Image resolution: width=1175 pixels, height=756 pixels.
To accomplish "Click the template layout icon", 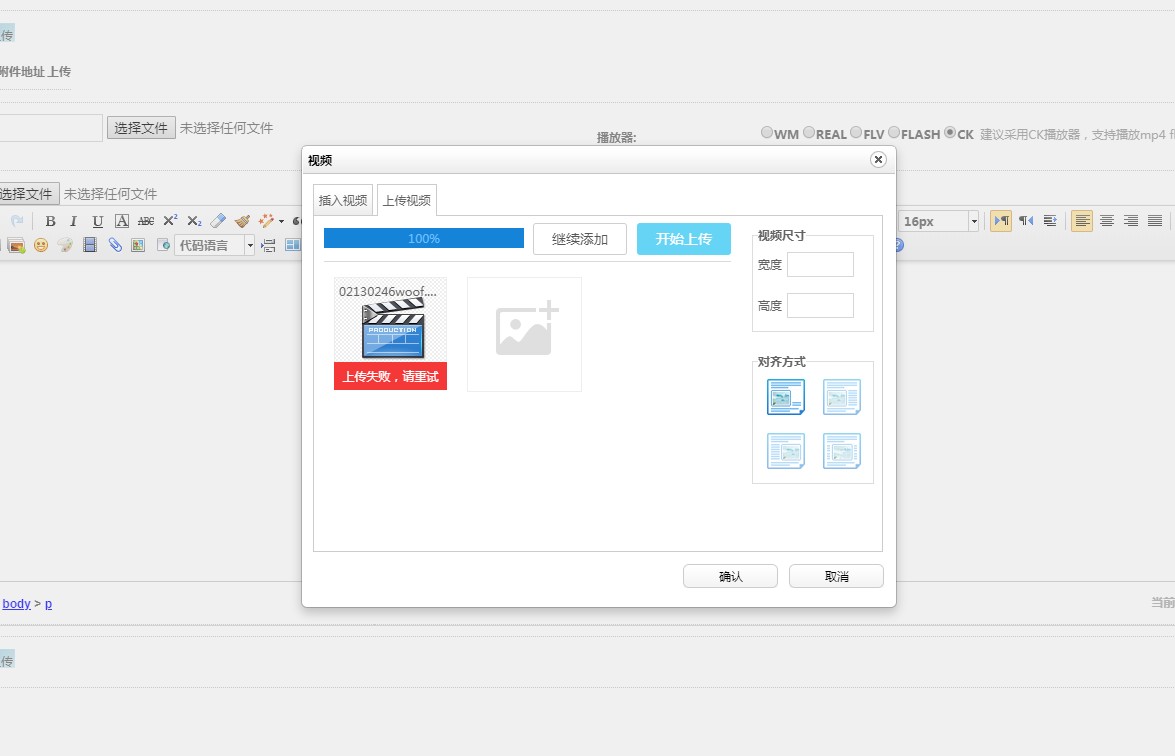I will point(292,245).
